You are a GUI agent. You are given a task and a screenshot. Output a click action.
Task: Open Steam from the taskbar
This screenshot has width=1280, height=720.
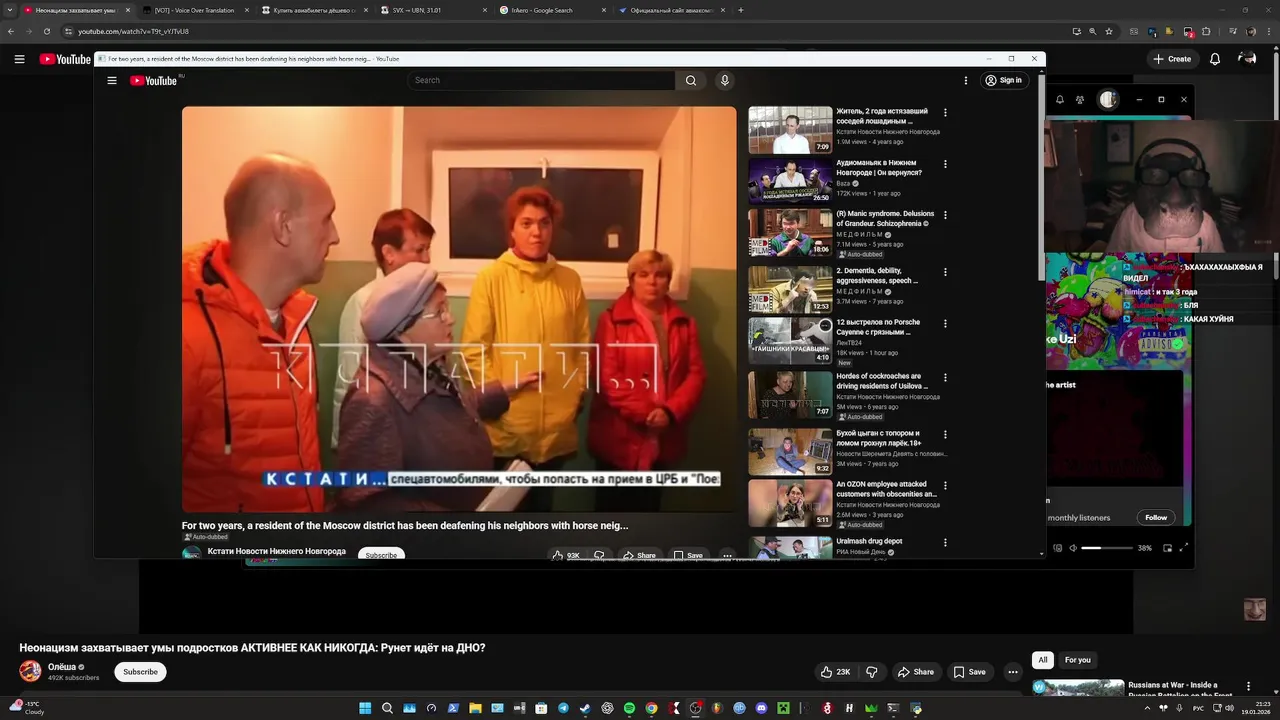(x=585, y=708)
